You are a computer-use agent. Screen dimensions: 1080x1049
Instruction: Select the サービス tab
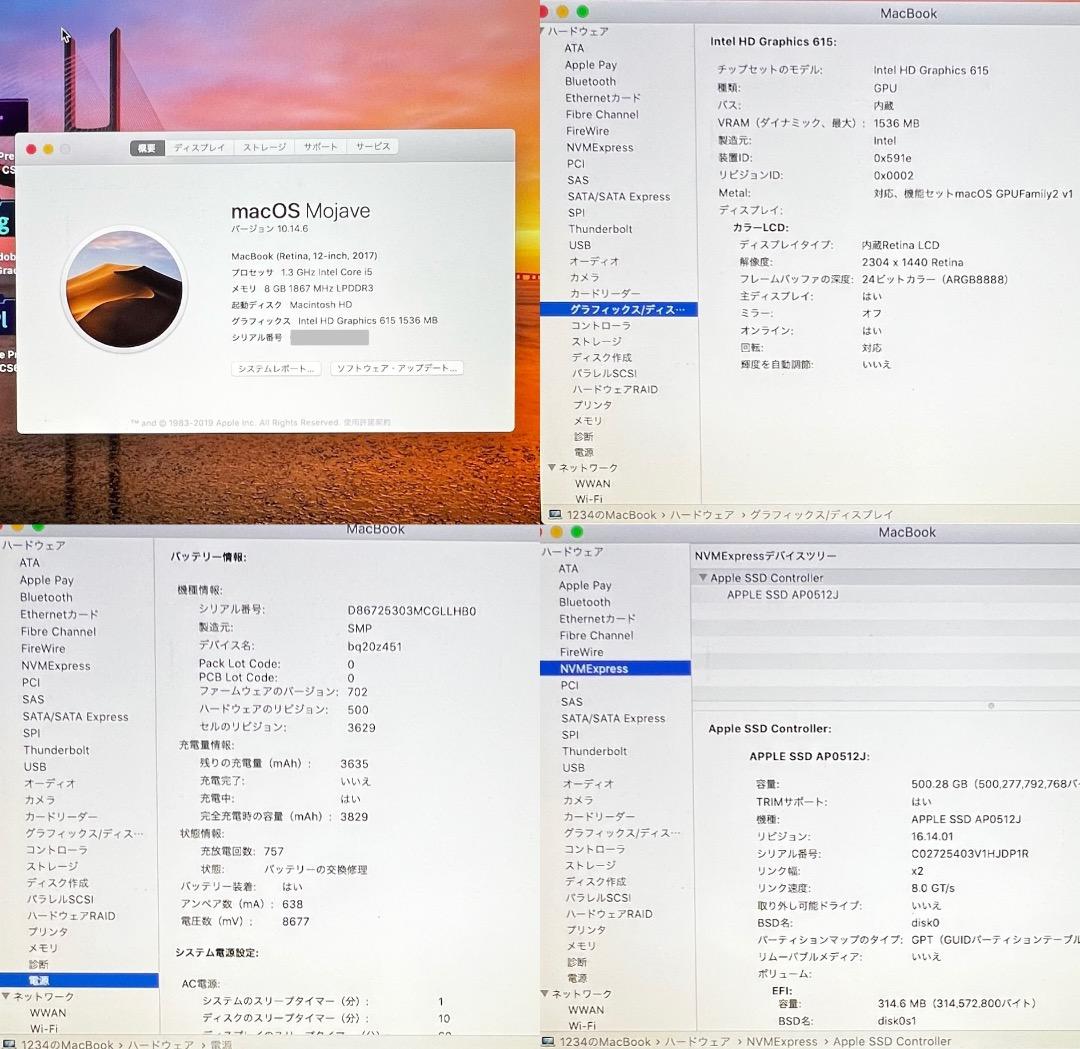point(373,146)
